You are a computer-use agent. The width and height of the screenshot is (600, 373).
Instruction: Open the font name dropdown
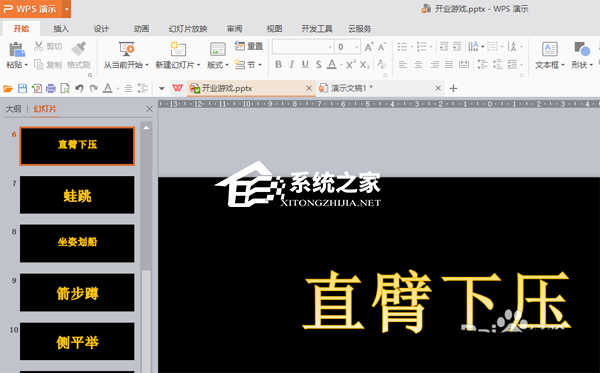pyautogui.click(x=303, y=47)
